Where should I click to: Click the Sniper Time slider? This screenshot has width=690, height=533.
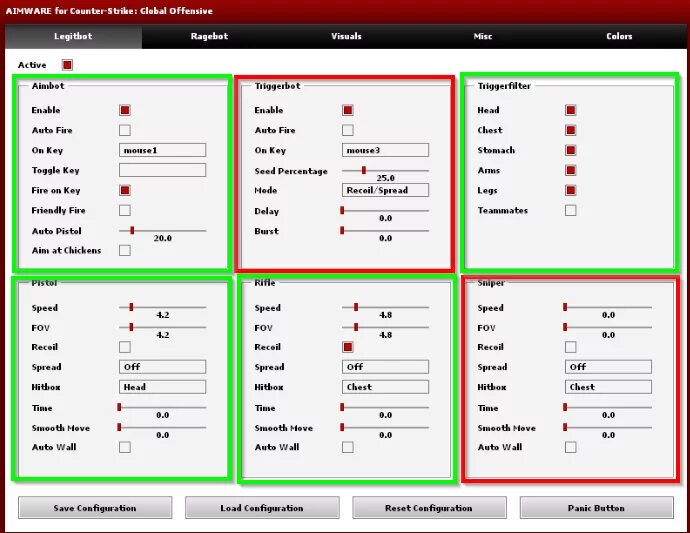pyautogui.click(x=608, y=408)
